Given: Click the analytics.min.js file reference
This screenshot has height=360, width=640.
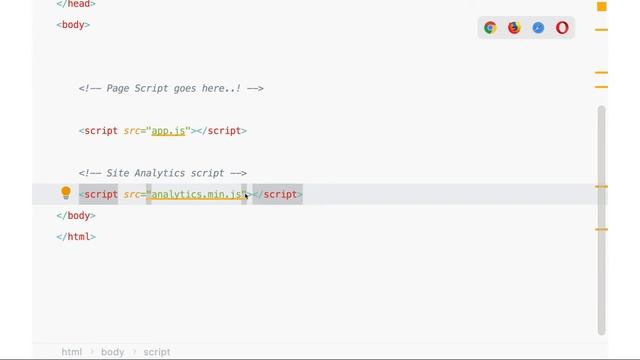Looking at the screenshot, I should [196, 195].
